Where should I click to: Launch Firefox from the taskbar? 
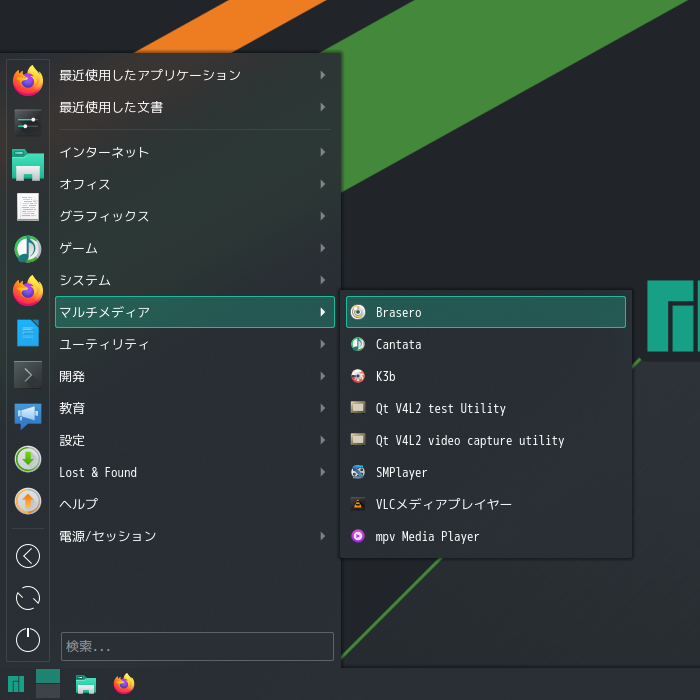click(x=124, y=683)
